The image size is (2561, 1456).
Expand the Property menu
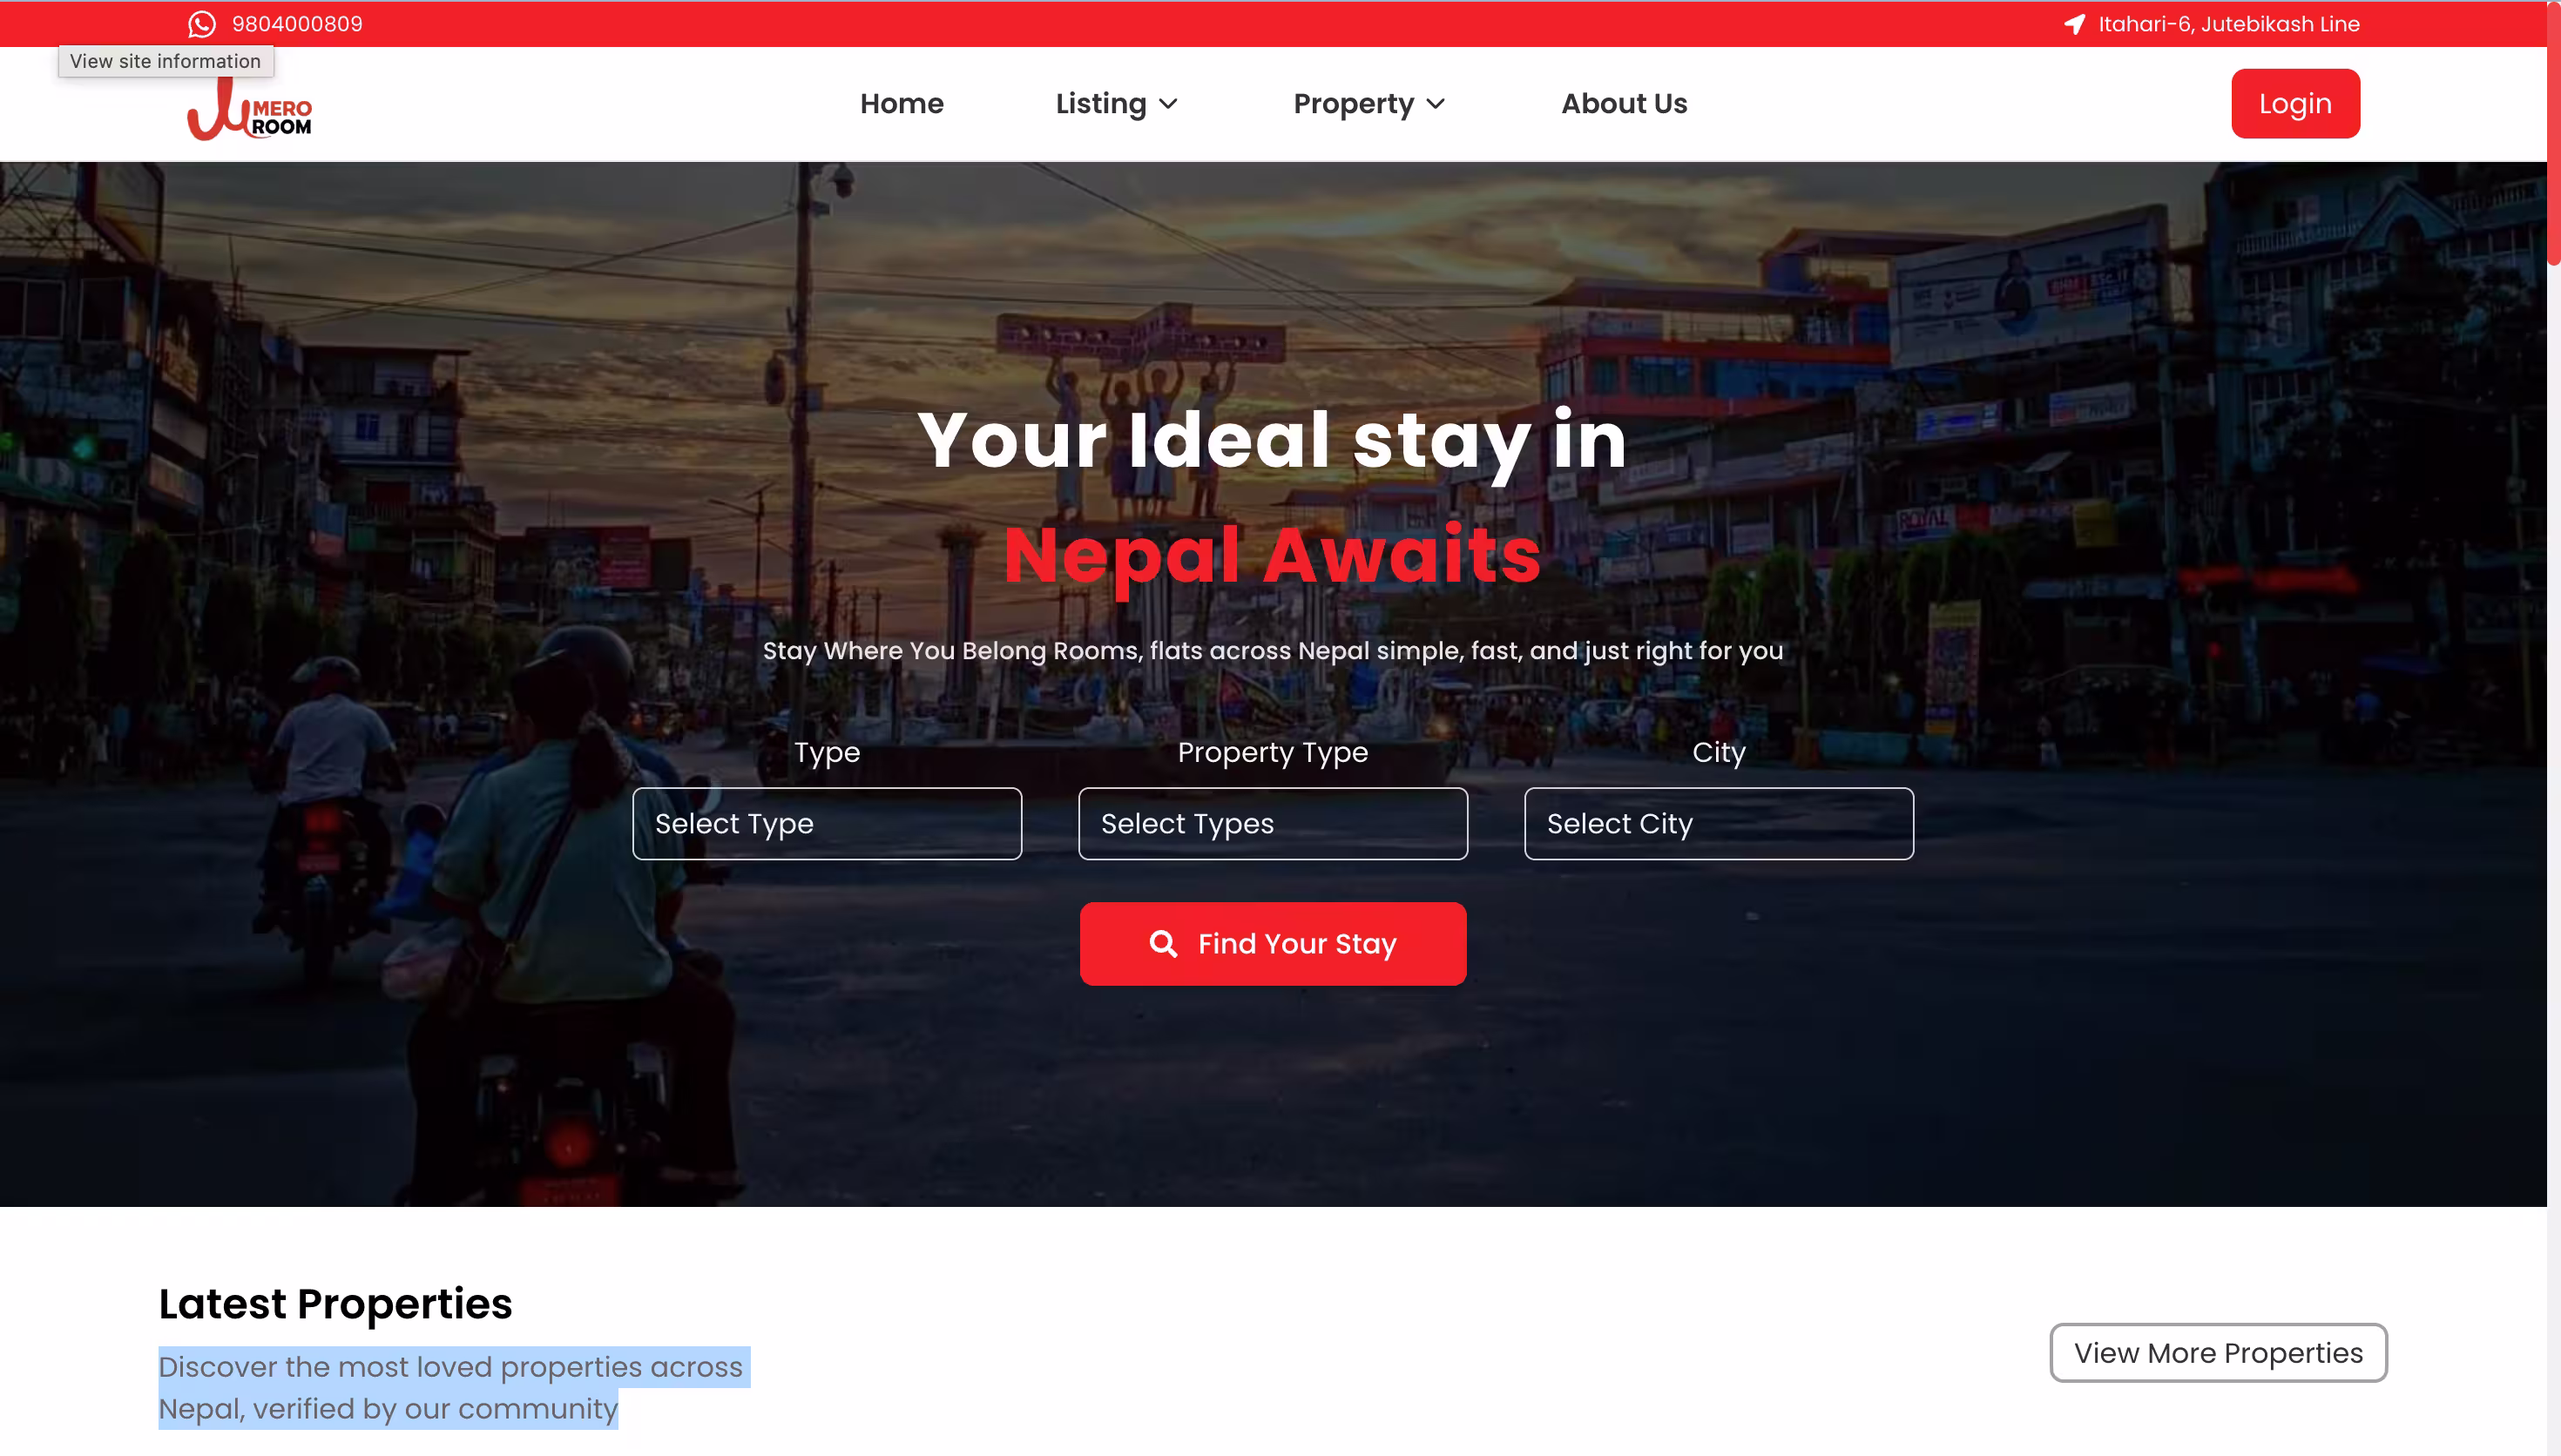click(1369, 104)
